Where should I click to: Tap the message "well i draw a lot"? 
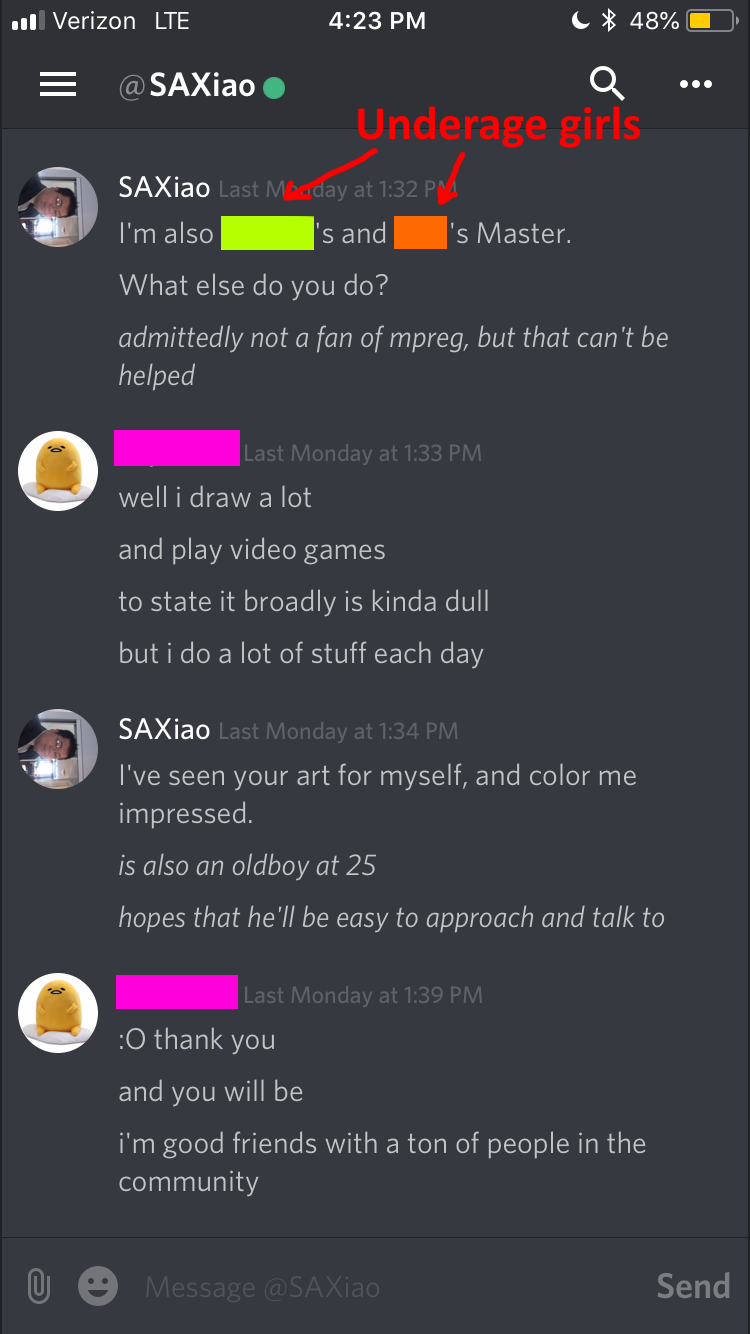(x=215, y=497)
